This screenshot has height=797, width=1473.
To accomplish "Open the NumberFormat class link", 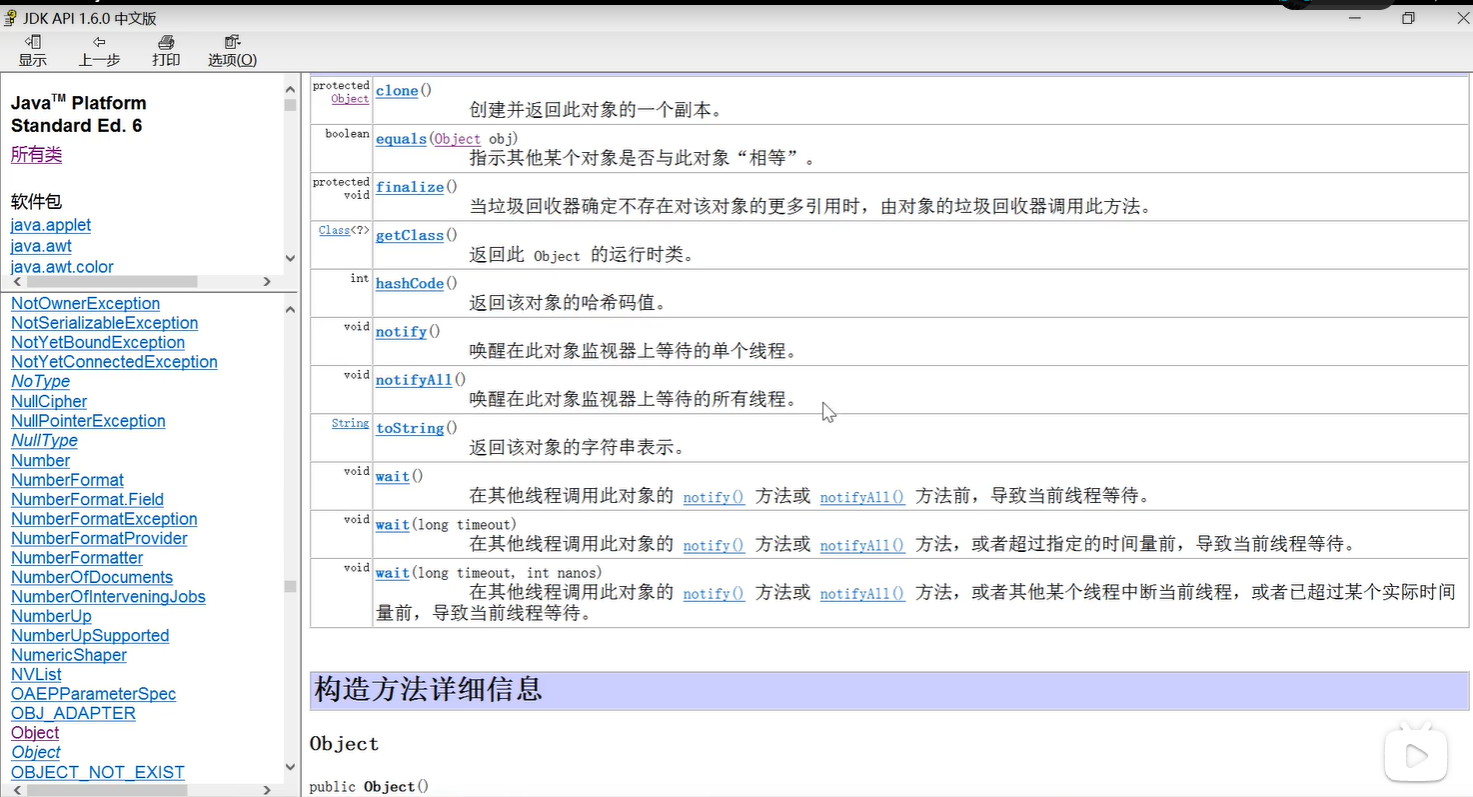I will point(67,480).
